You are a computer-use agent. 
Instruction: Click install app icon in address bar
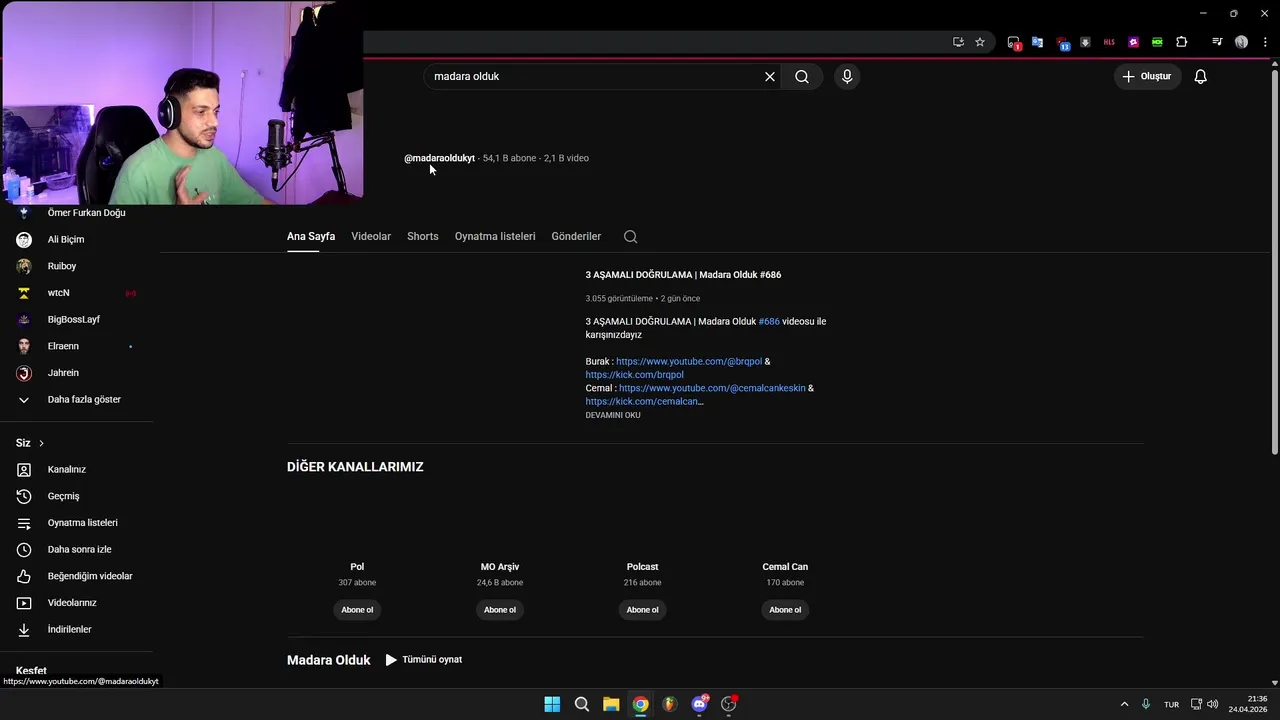pos(958,42)
